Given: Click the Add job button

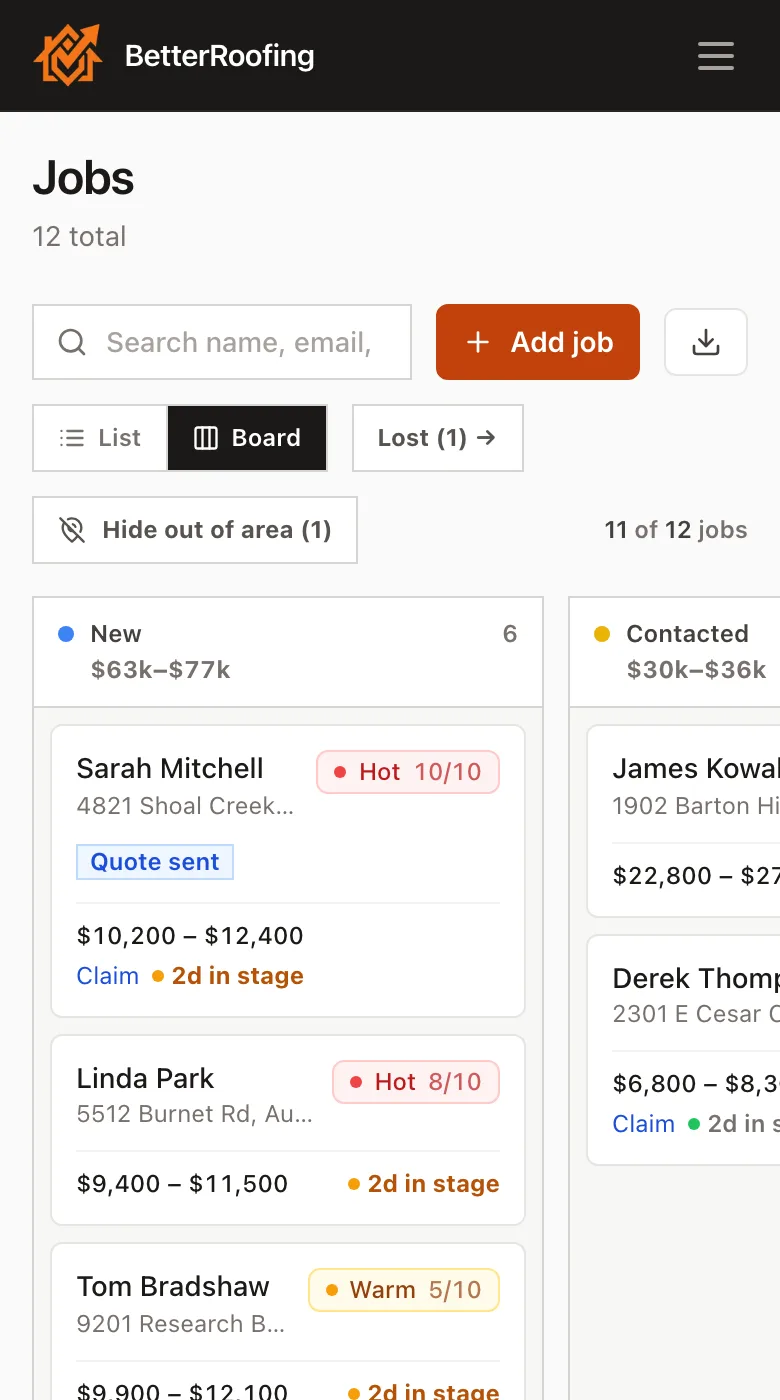Looking at the screenshot, I should pos(538,342).
